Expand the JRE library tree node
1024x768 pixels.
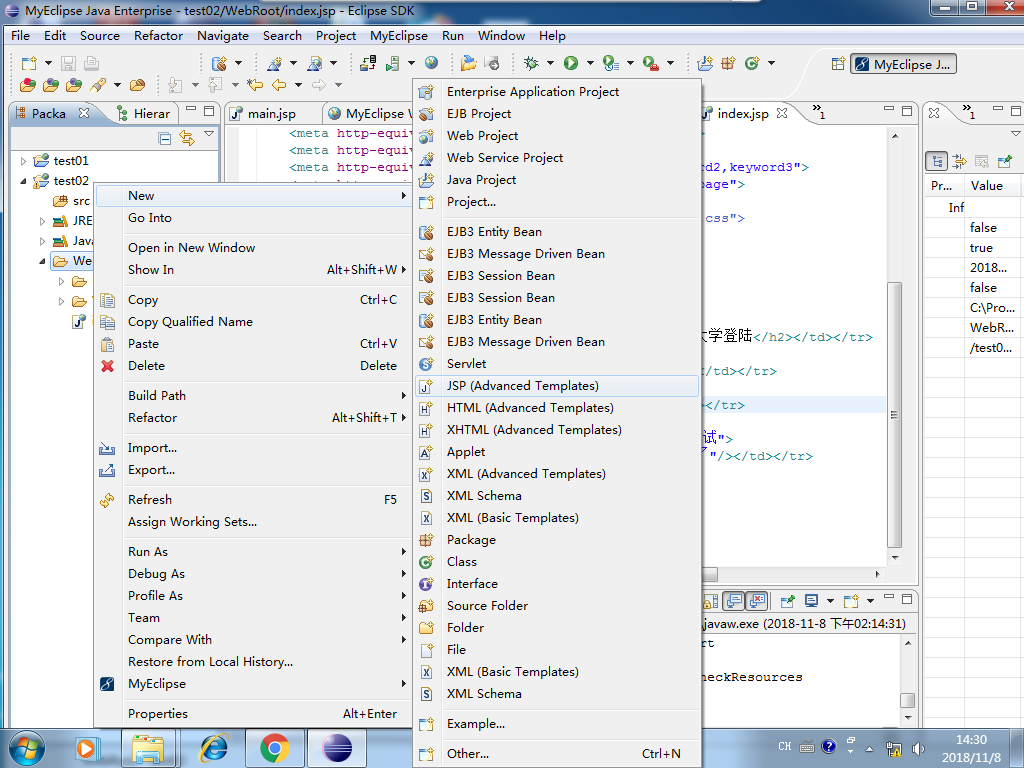(42, 221)
